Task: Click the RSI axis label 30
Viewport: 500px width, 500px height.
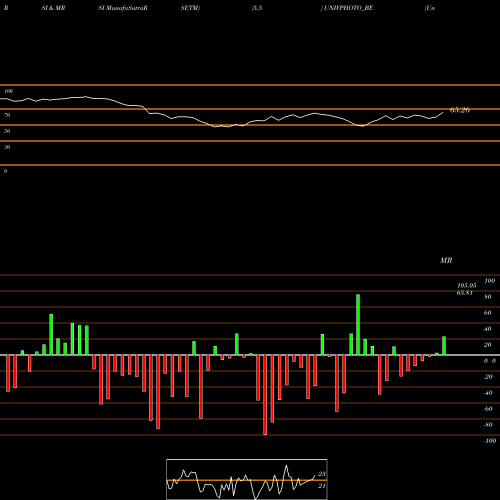Action: click(7, 147)
